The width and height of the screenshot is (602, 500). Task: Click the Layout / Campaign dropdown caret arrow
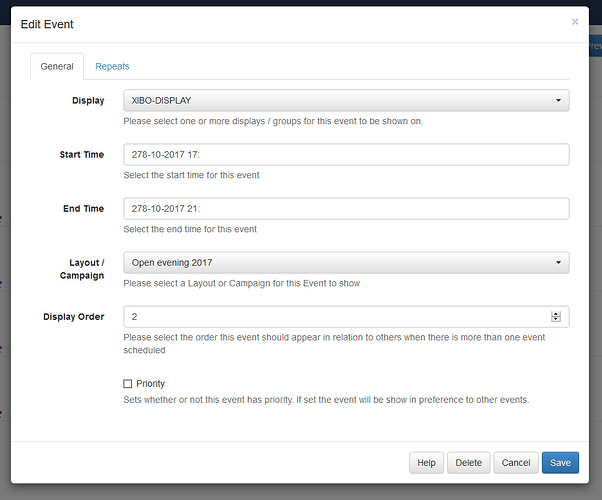coord(558,263)
